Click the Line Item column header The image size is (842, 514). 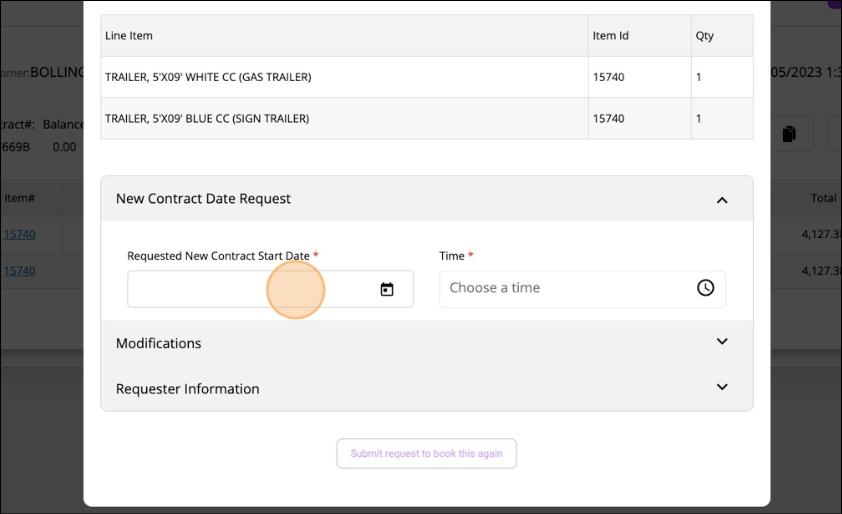tap(129, 36)
